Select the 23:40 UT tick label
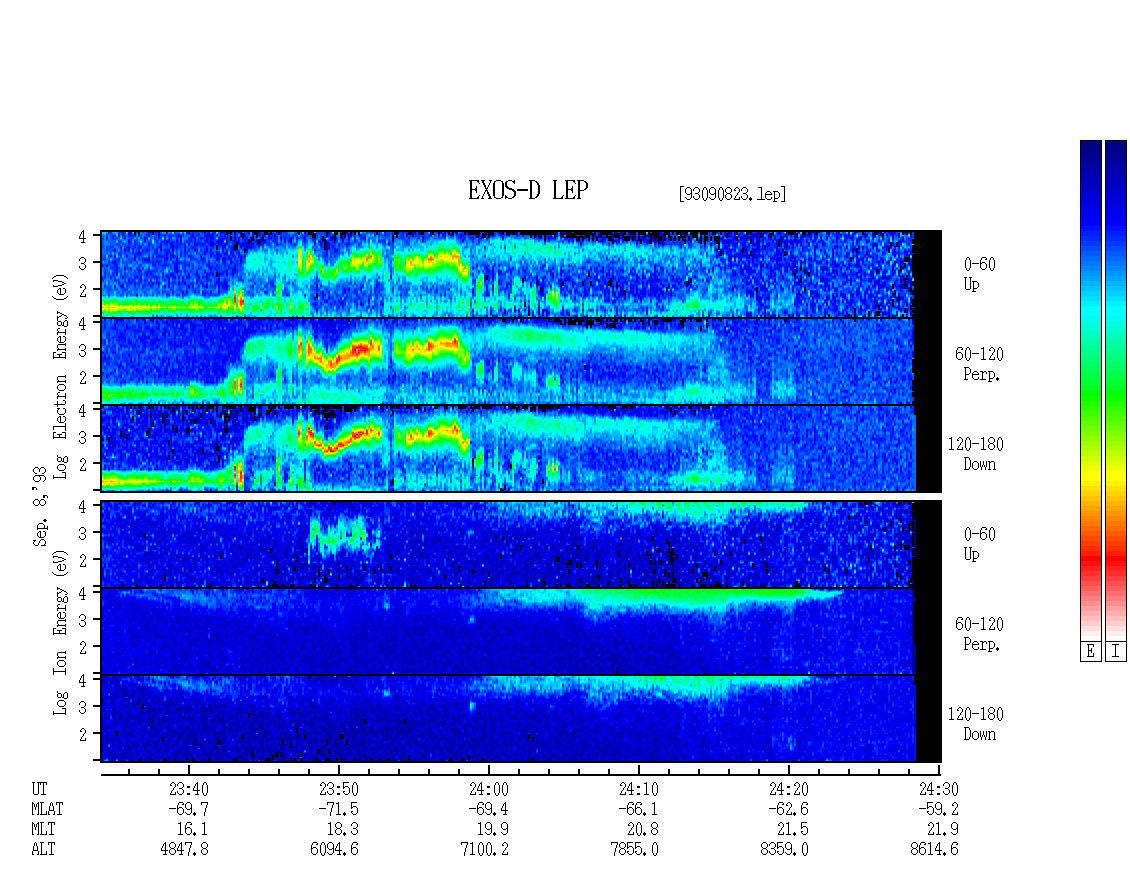Image resolution: width=1130 pixels, height=875 pixels. point(189,789)
